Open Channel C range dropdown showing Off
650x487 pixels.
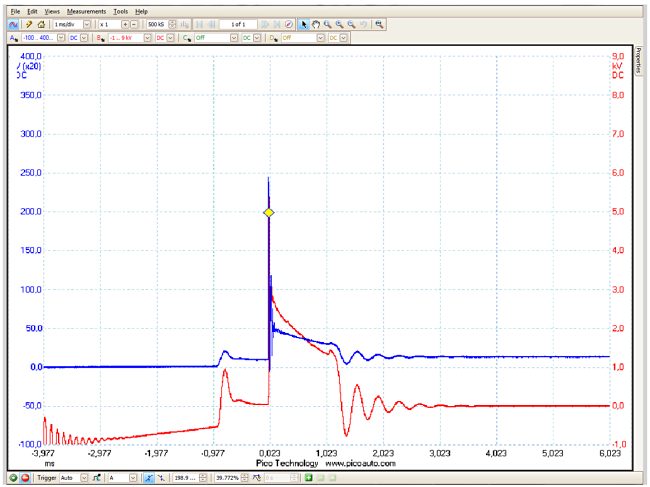tap(233, 37)
